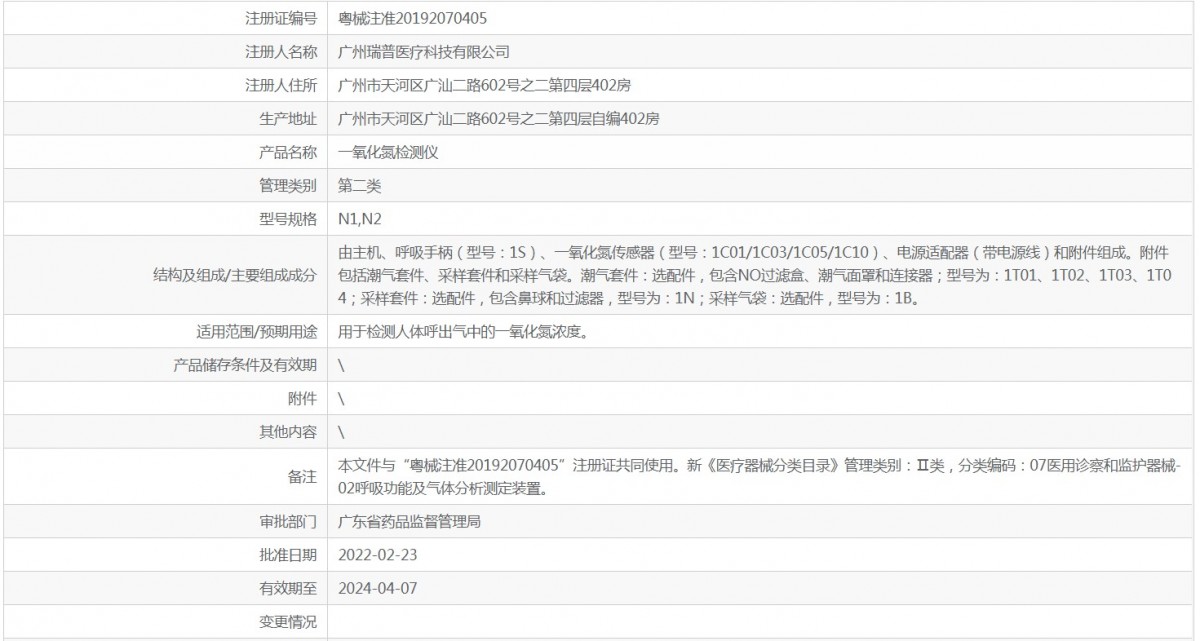Click the 变更情况 label
This screenshot has height=641, width=1200.
(288, 623)
